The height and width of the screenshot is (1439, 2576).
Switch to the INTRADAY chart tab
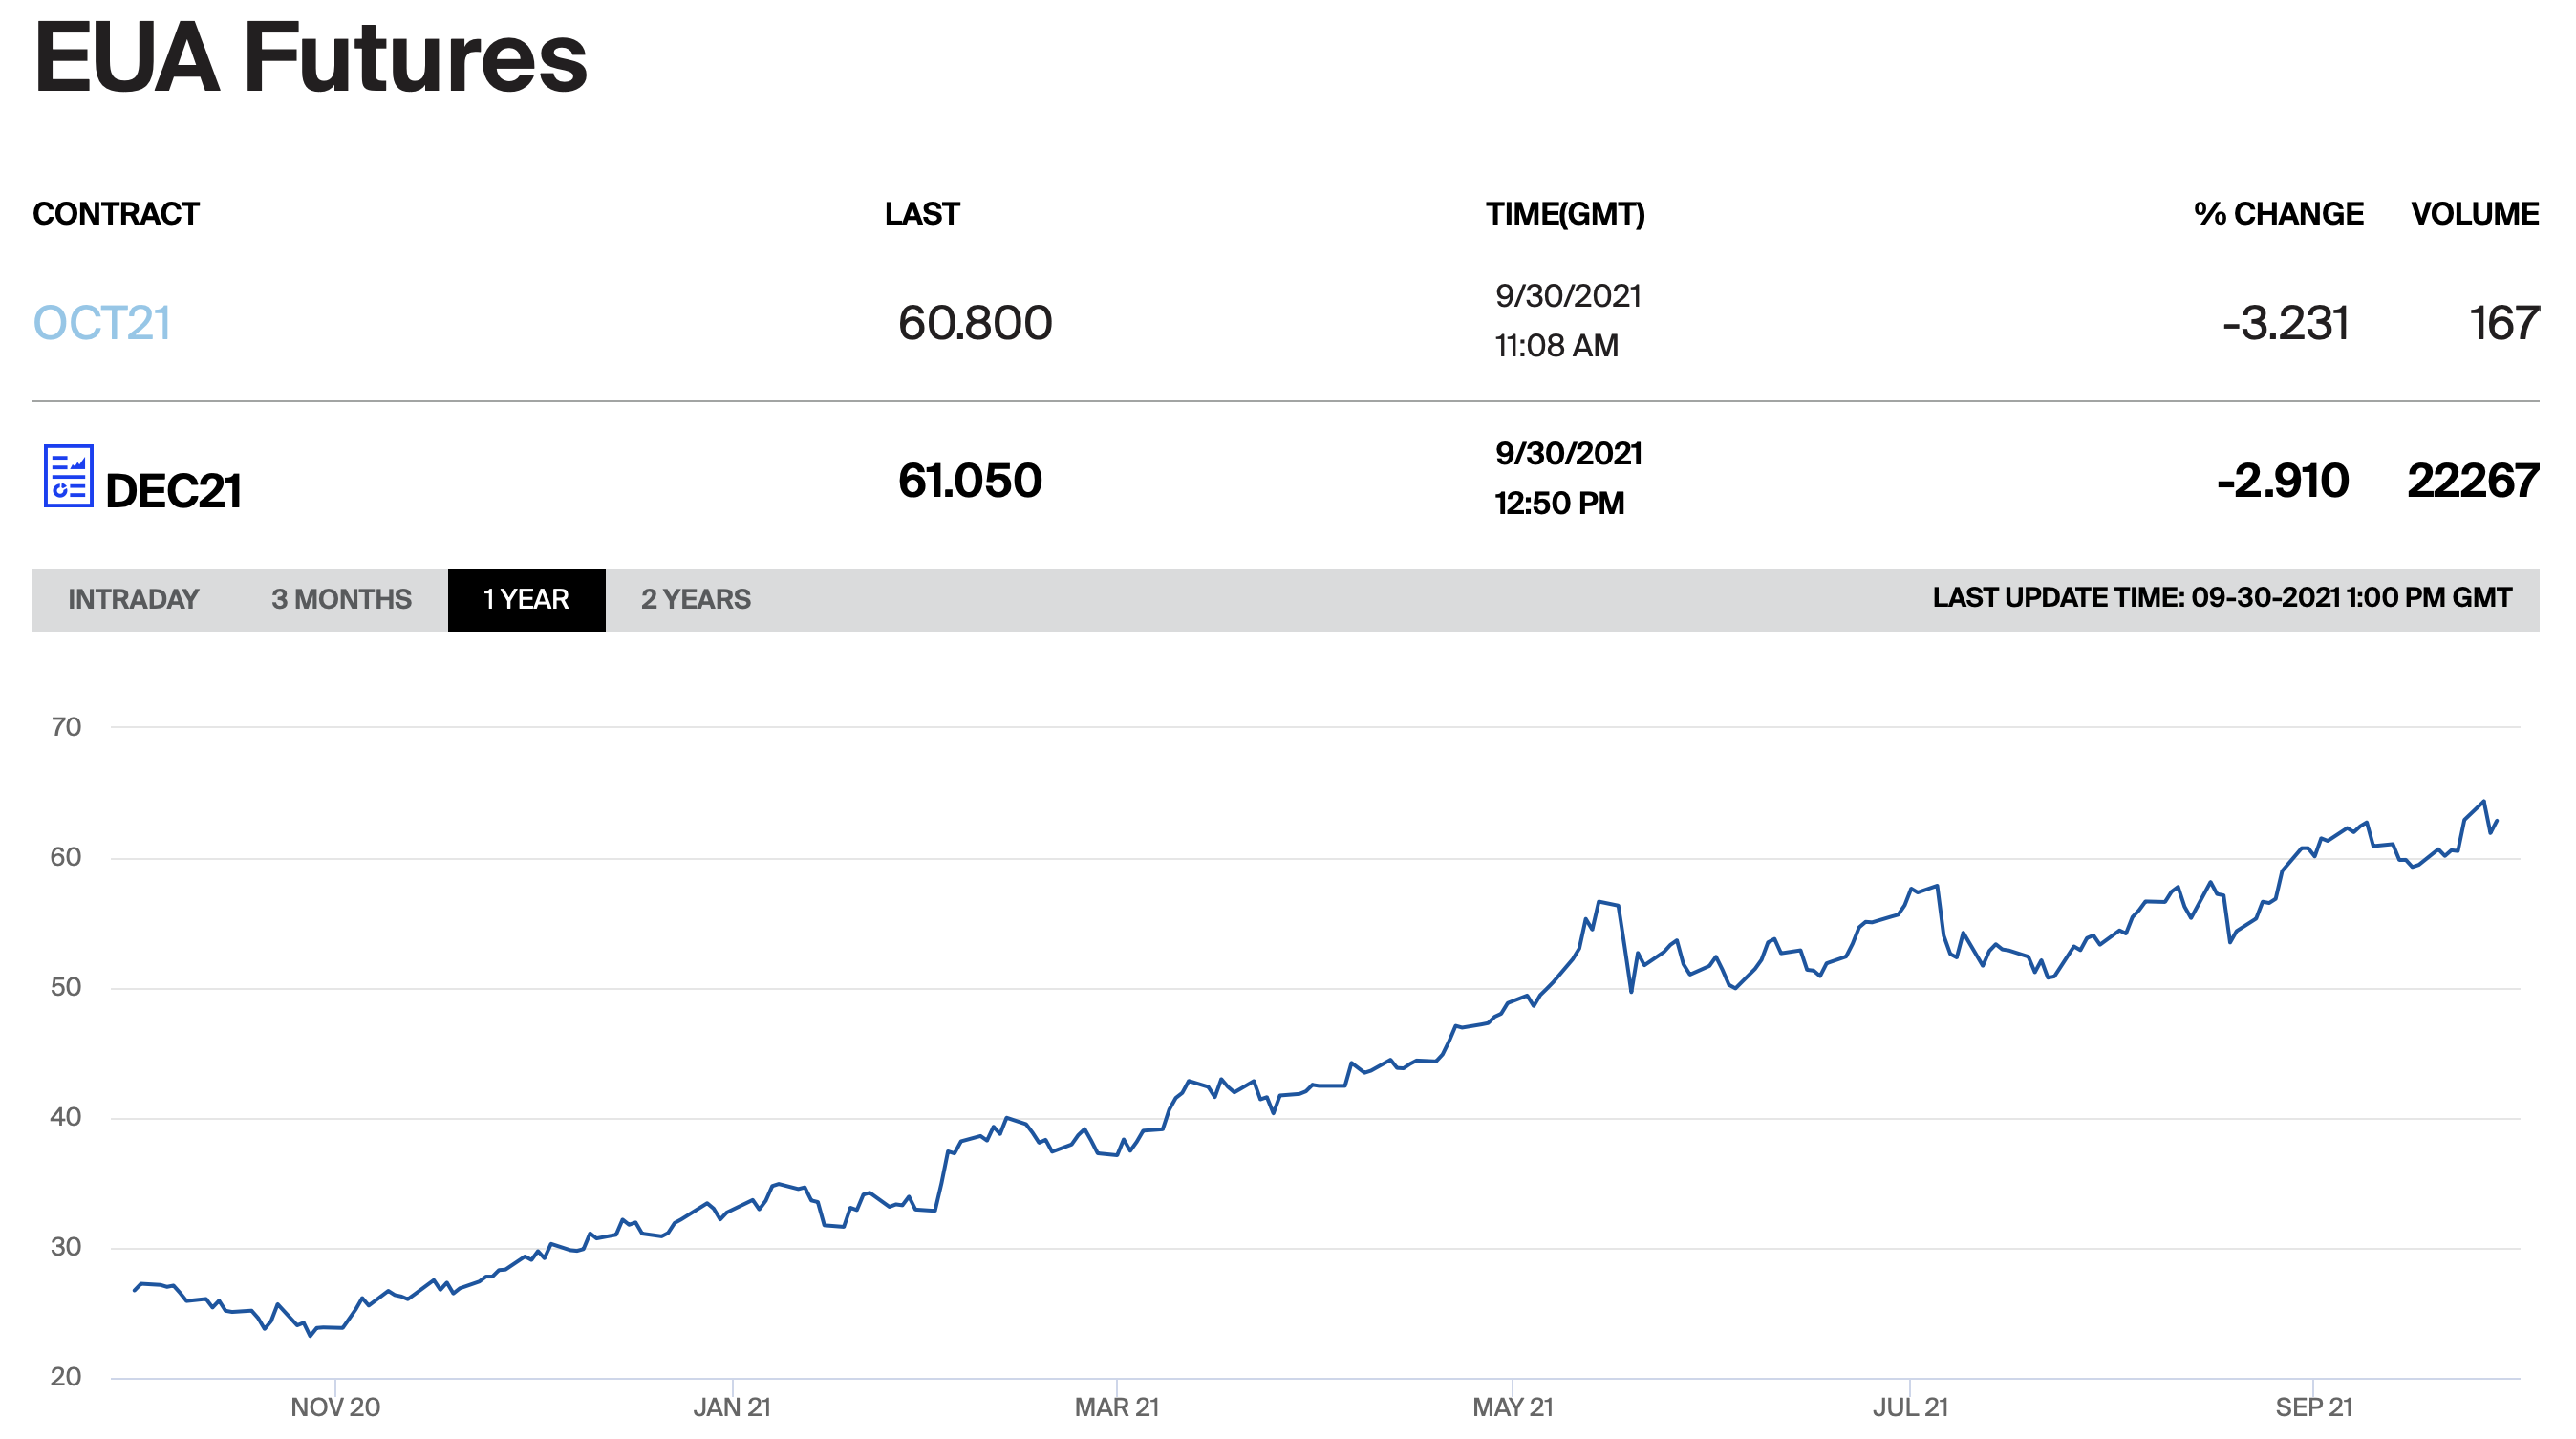click(x=133, y=599)
